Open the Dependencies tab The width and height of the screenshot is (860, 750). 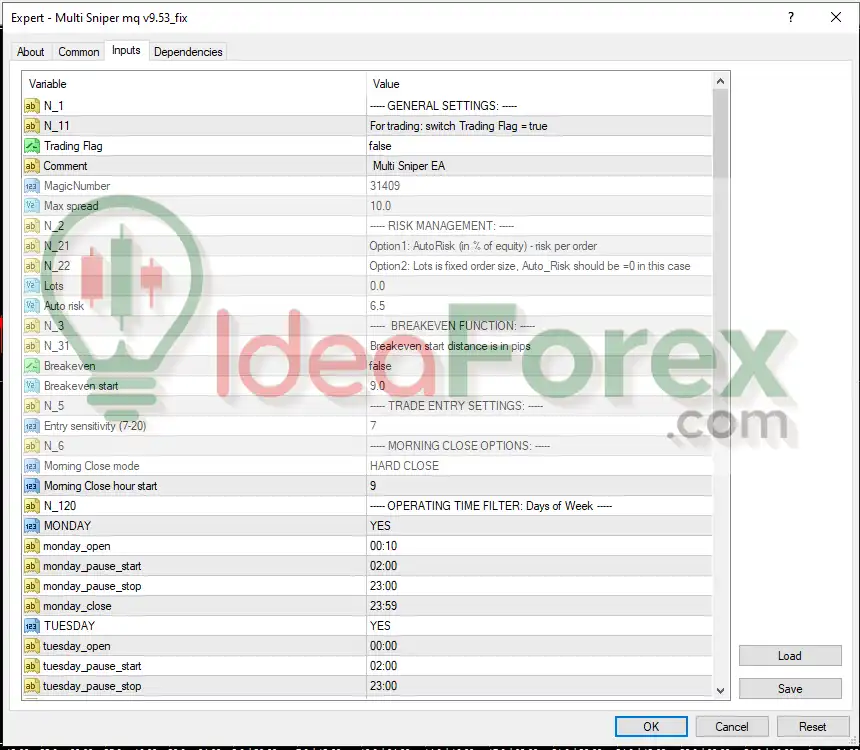click(x=188, y=52)
